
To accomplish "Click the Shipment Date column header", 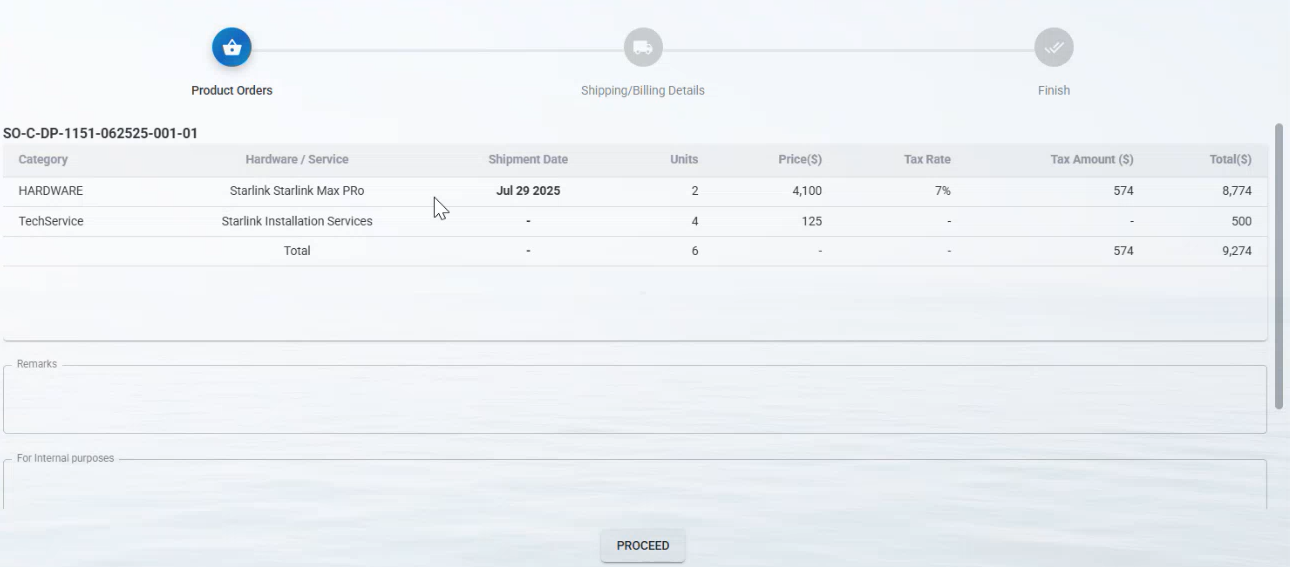I will tap(528, 160).
